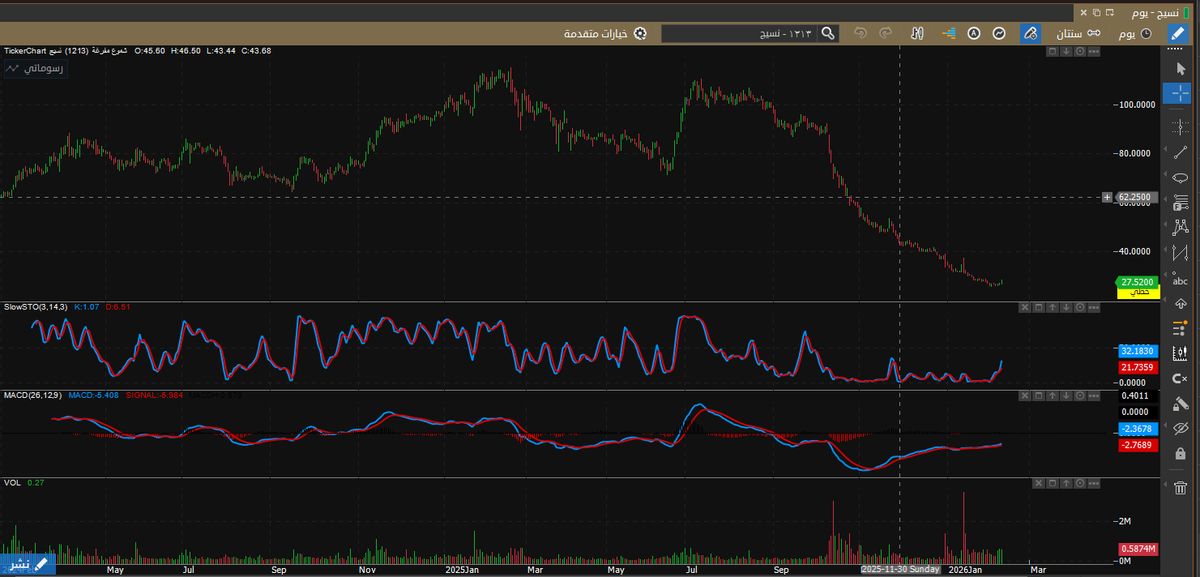Choose the pattern polyline drawing tool
This screenshot has height=577, width=1200.
coord(1180,228)
